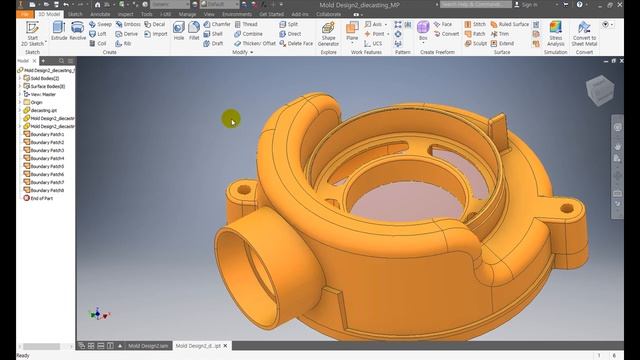The height and width of the screenshot is (360, 640).
Task: Choose the Sweep feature
Action: (100, 24)
